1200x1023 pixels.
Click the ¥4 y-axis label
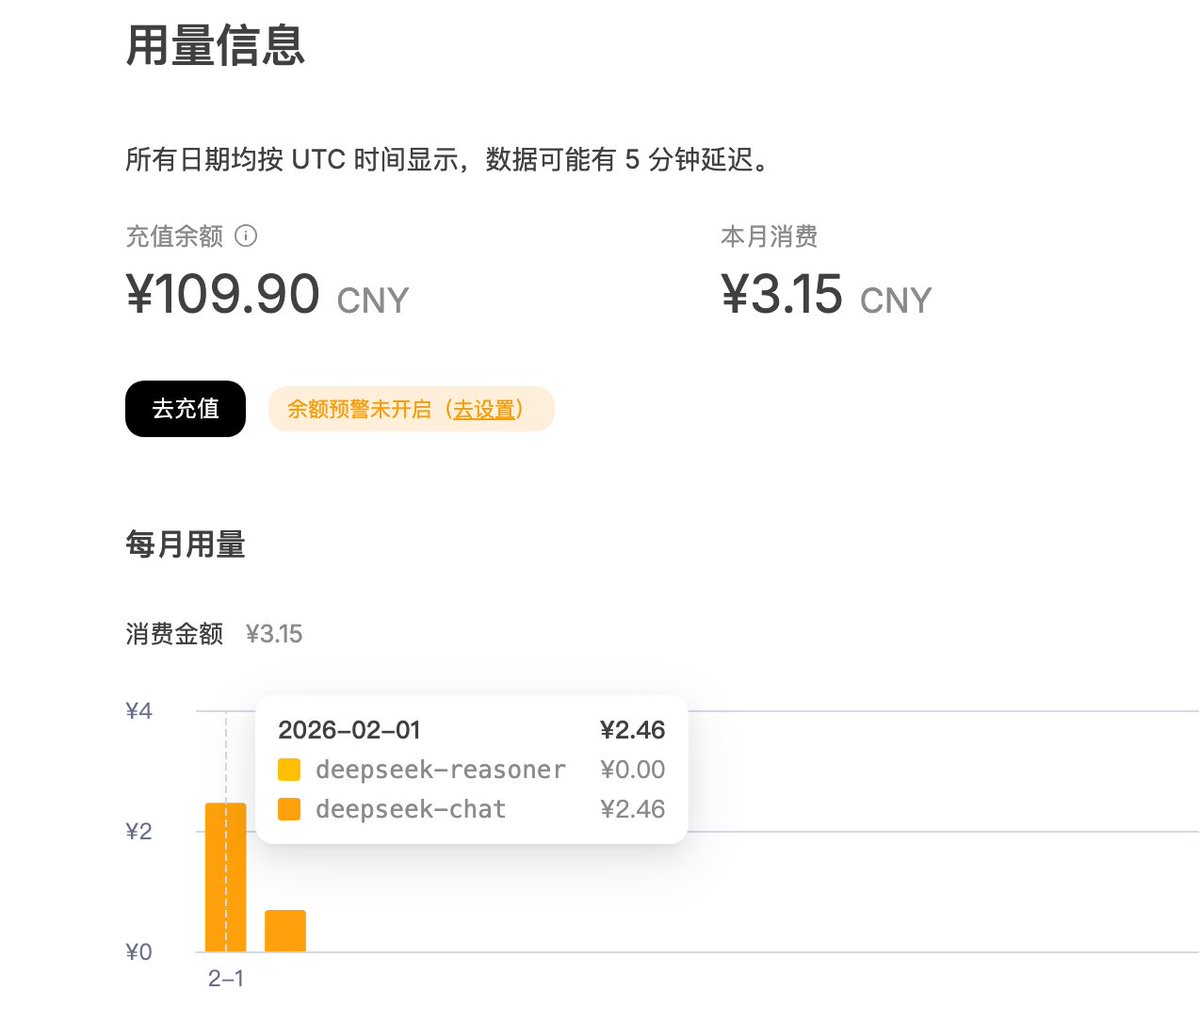pos(139,711)
